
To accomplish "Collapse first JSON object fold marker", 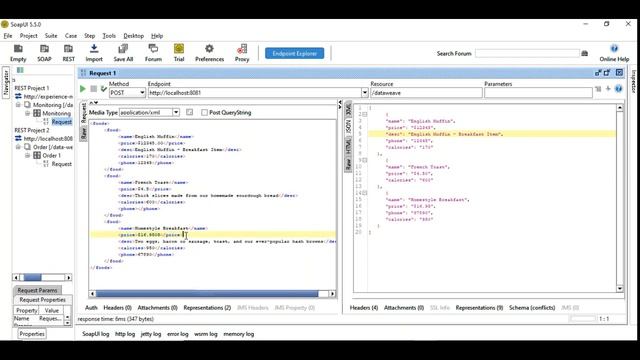I will pos(364,115).
